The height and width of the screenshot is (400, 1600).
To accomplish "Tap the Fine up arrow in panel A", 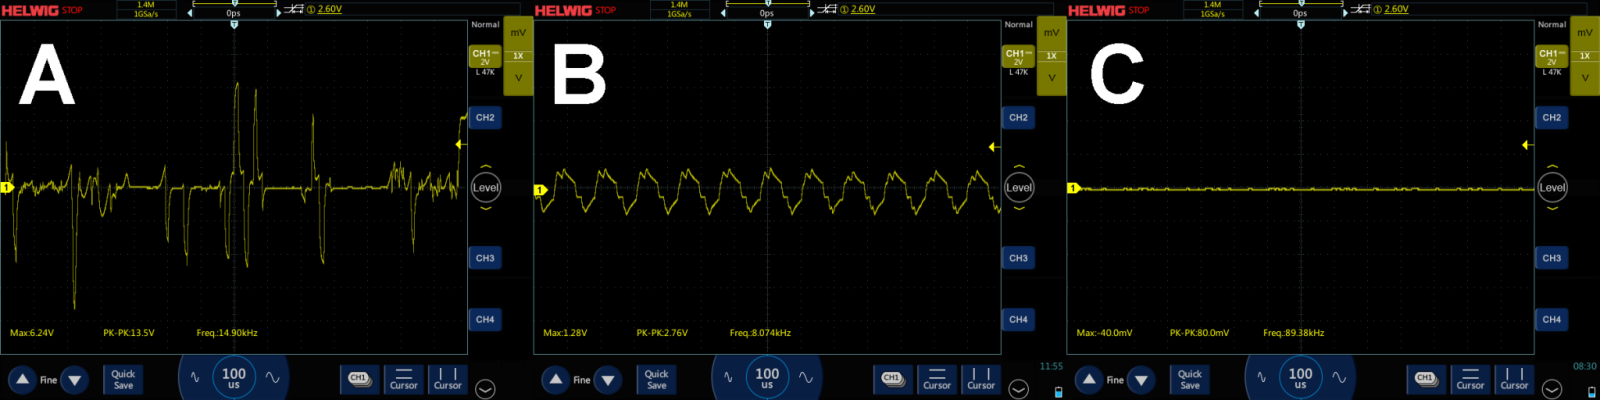I will coord(22,380).
